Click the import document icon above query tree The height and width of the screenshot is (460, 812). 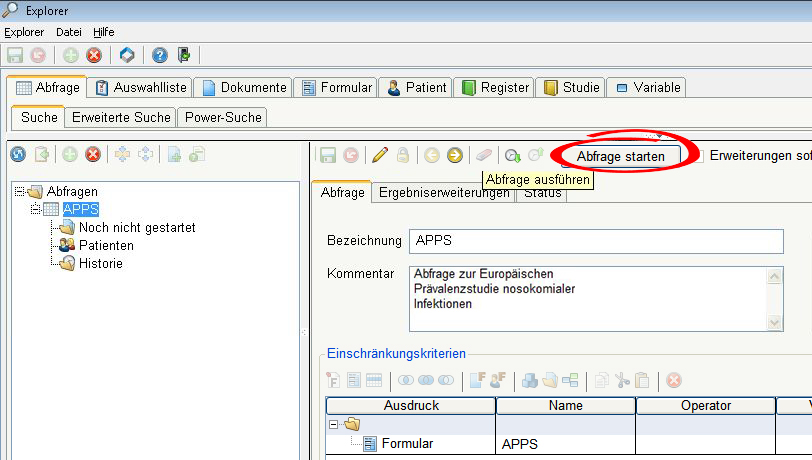pos(41,154)
